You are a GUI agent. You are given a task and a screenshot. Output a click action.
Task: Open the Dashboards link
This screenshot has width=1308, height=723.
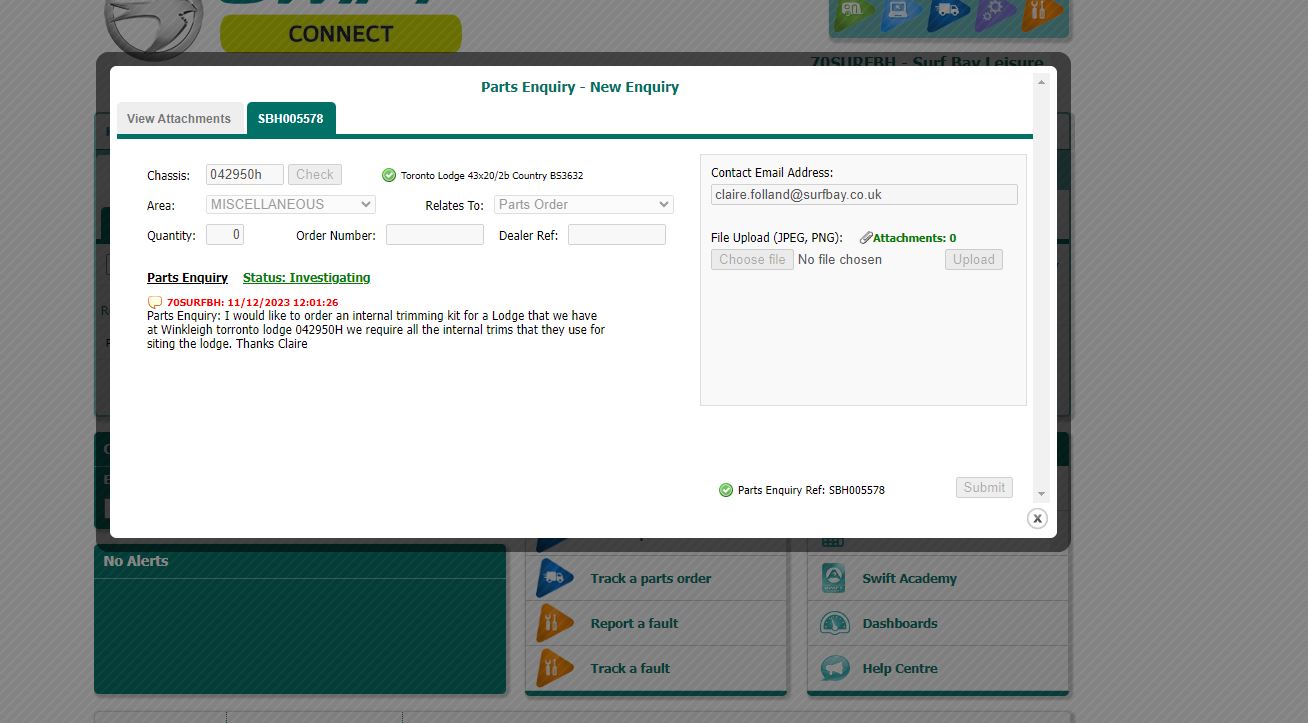click(x=900, y=623)
